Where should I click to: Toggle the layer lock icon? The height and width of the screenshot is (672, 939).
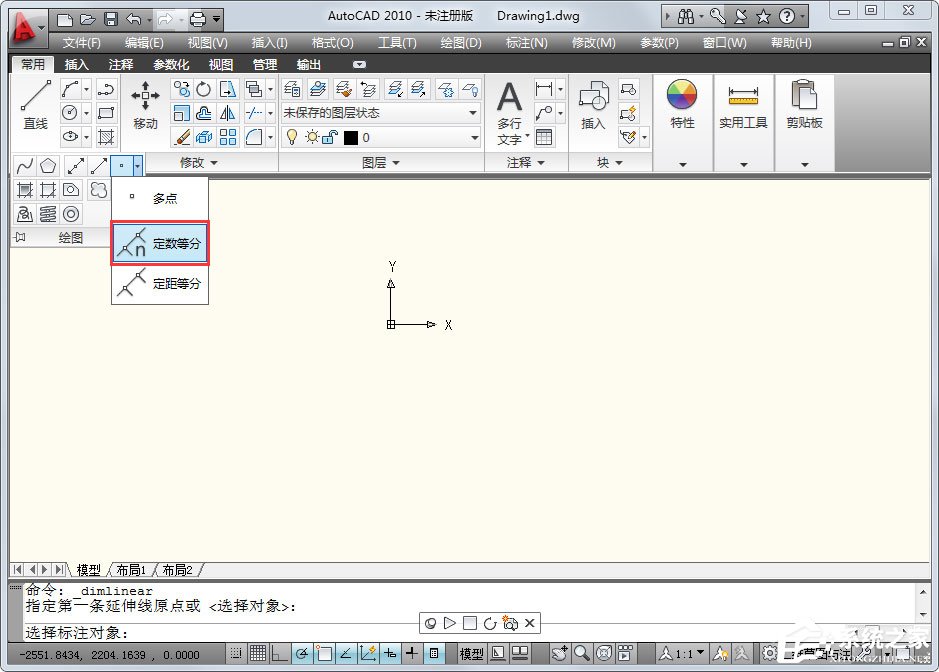tap(328, 138)
